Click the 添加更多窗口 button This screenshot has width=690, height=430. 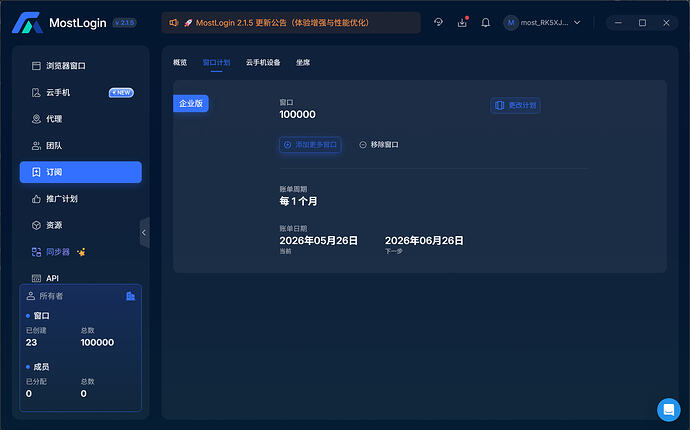coord(310,144)
